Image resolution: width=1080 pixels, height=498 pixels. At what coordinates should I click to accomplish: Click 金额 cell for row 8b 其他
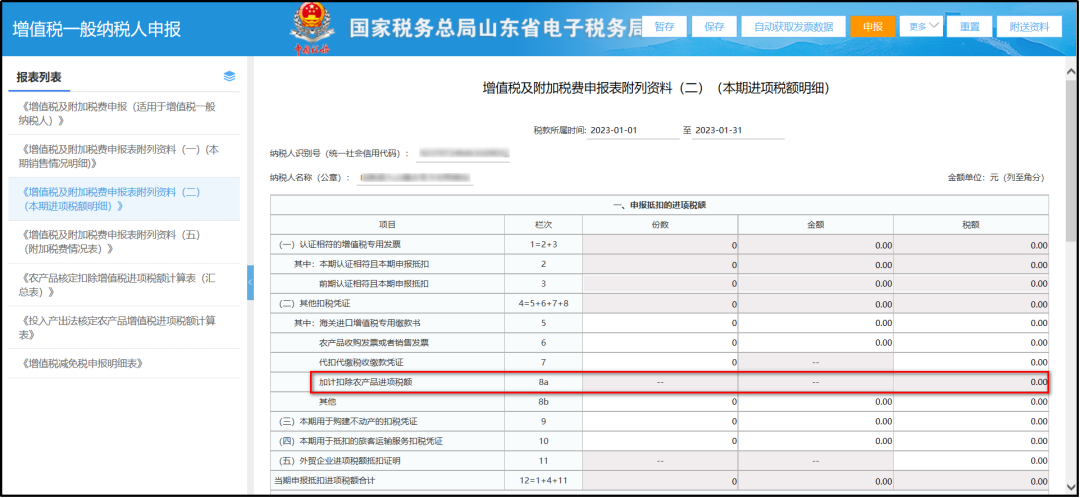[816, 401]
